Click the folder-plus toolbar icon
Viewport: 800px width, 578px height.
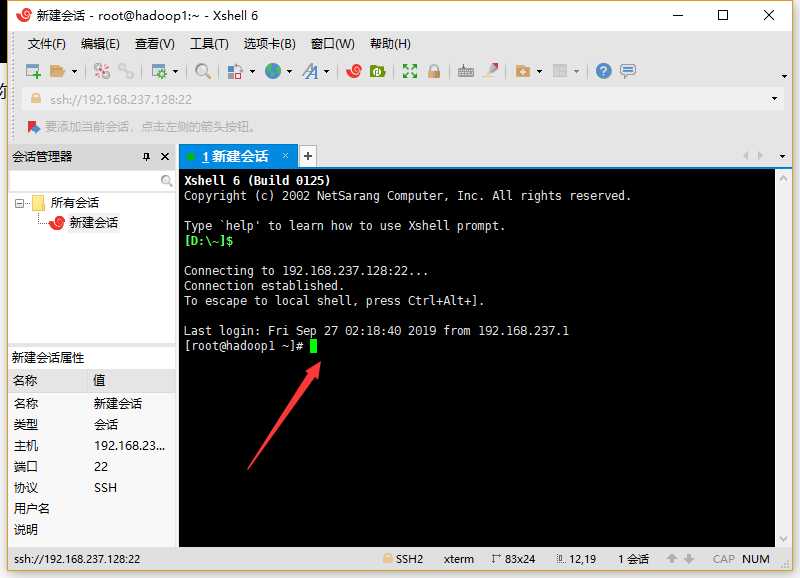(x=523, y=71)
